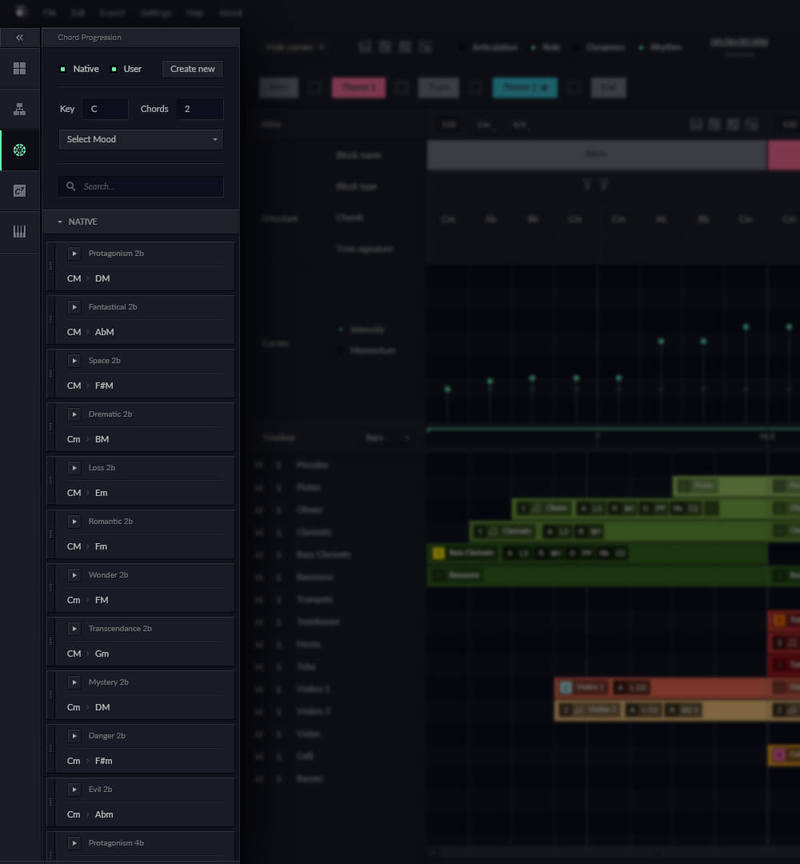Select the pink Theme 1 block button
800x864 pixels.
tap(359, 88)
